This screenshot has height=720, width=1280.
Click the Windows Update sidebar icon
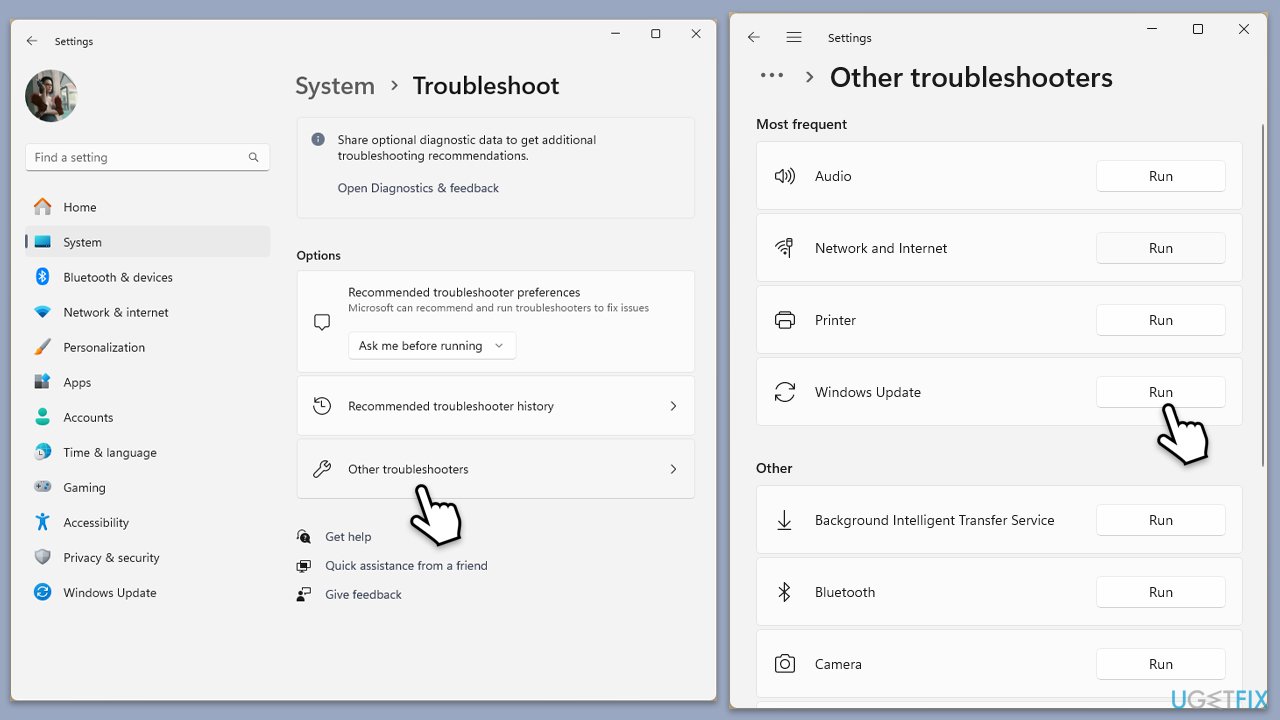click(42, 592)
